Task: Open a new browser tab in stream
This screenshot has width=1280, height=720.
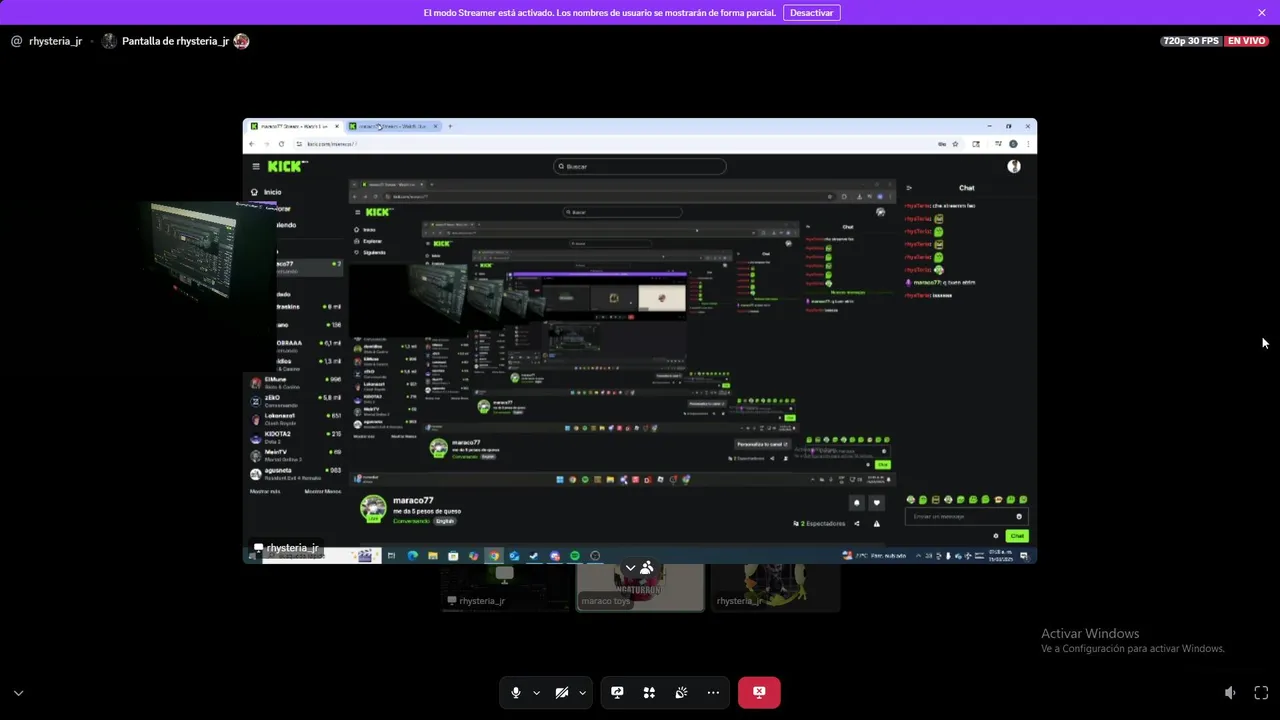Action: 450,126
